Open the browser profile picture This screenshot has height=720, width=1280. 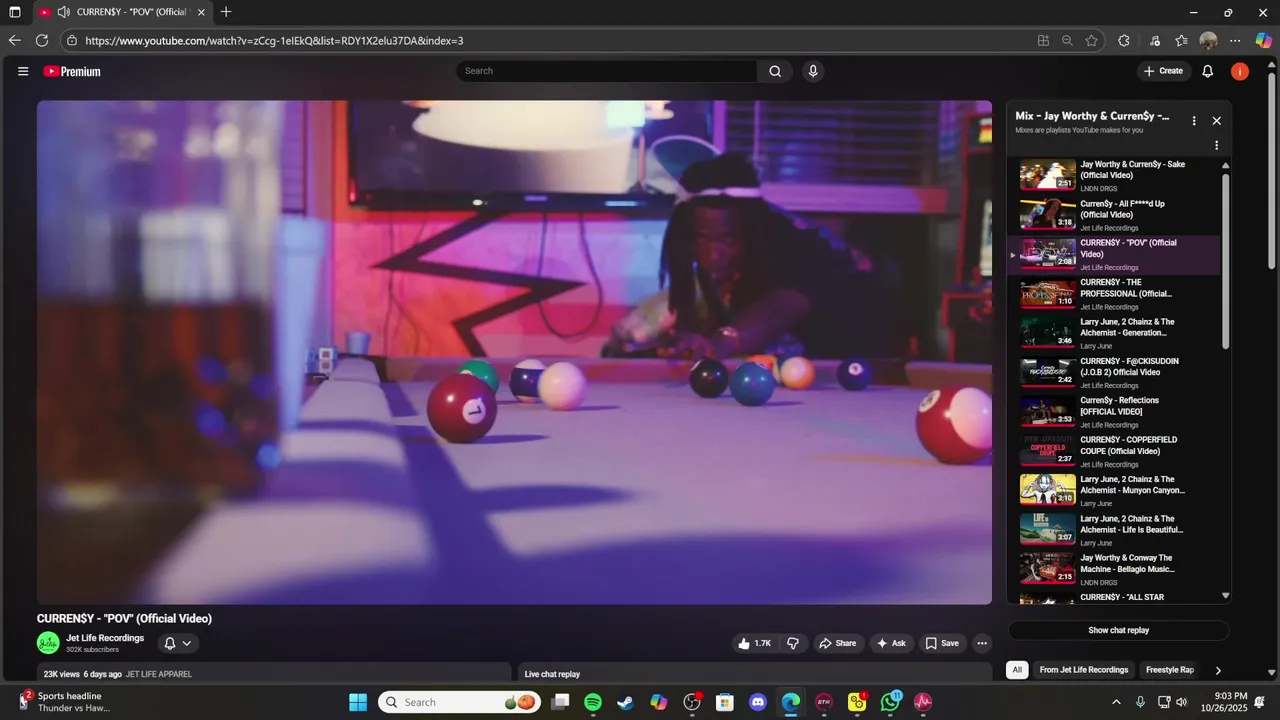point(1208,41)
